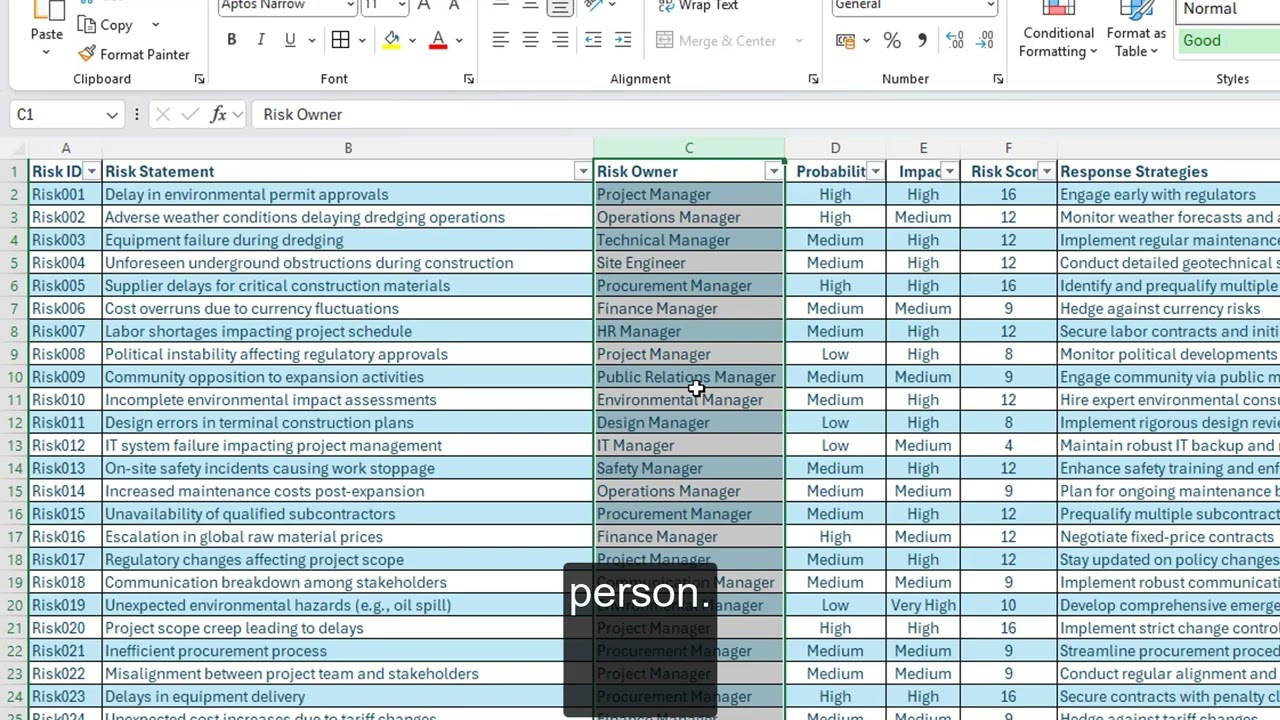
Task: Select the 'HR Manager' cell
Action: pos(689,332)
